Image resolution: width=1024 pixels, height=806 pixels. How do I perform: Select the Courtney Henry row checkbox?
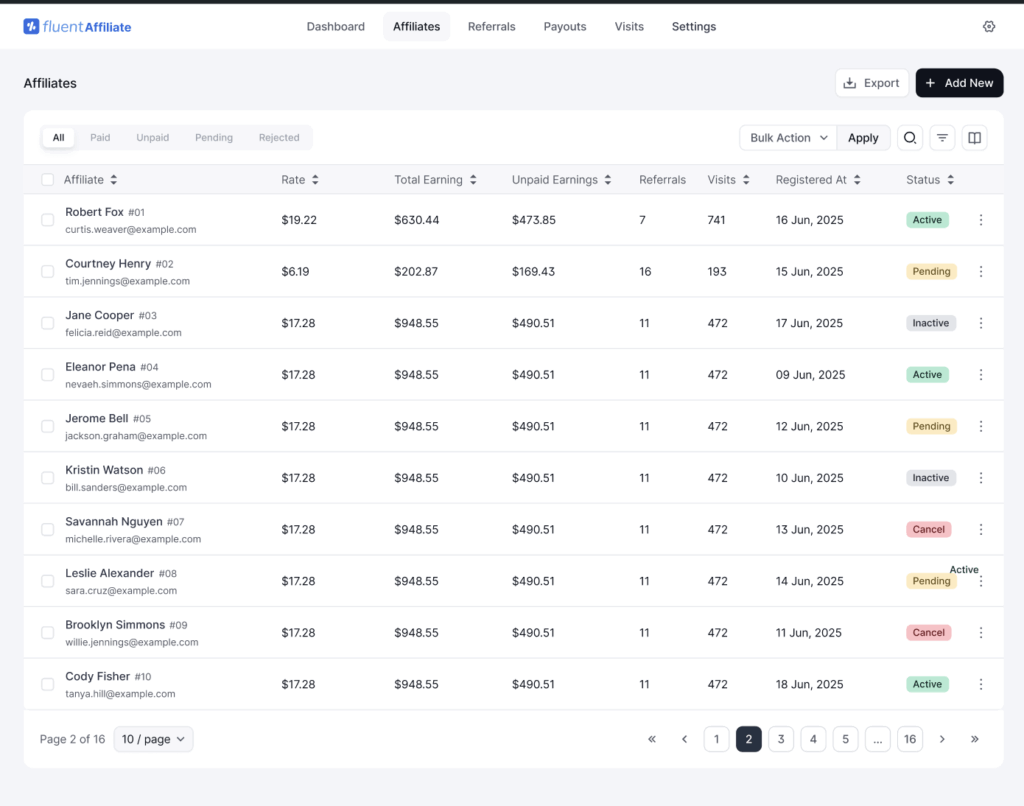(x=48, y=272)
